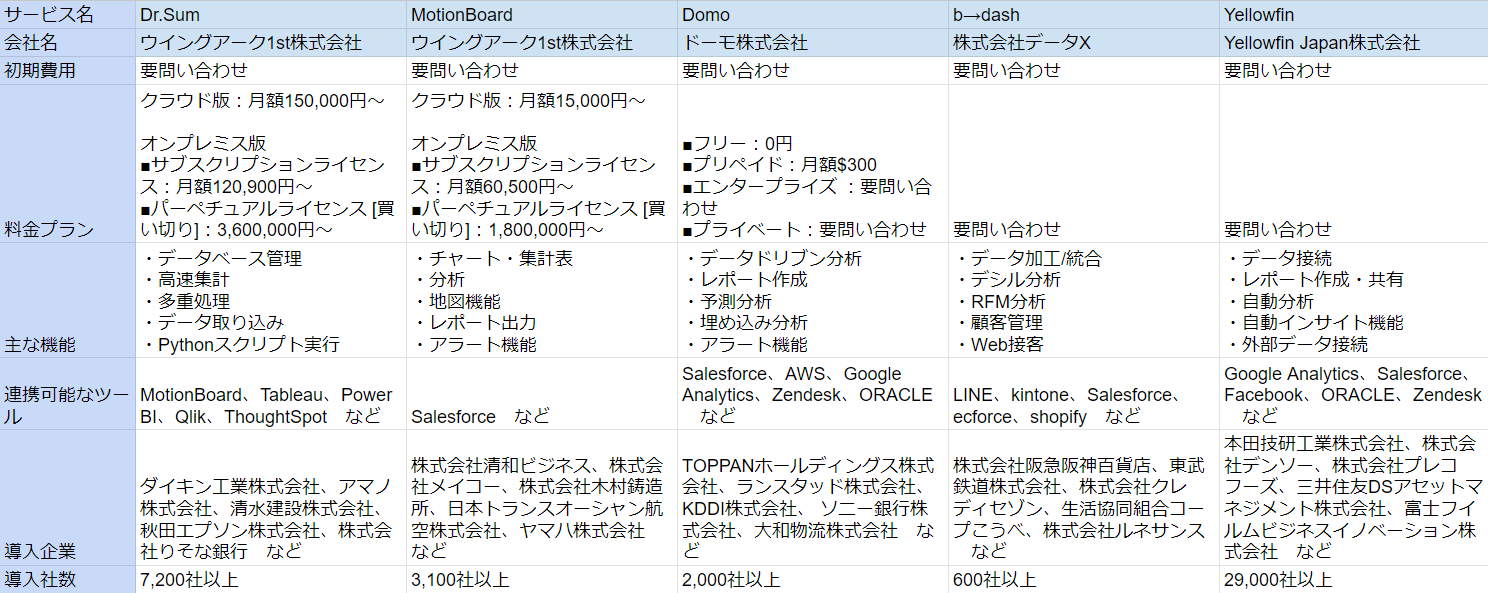Click the Domo service name cell
This screenshot has height=593, width=1488.
click(813, 15)
